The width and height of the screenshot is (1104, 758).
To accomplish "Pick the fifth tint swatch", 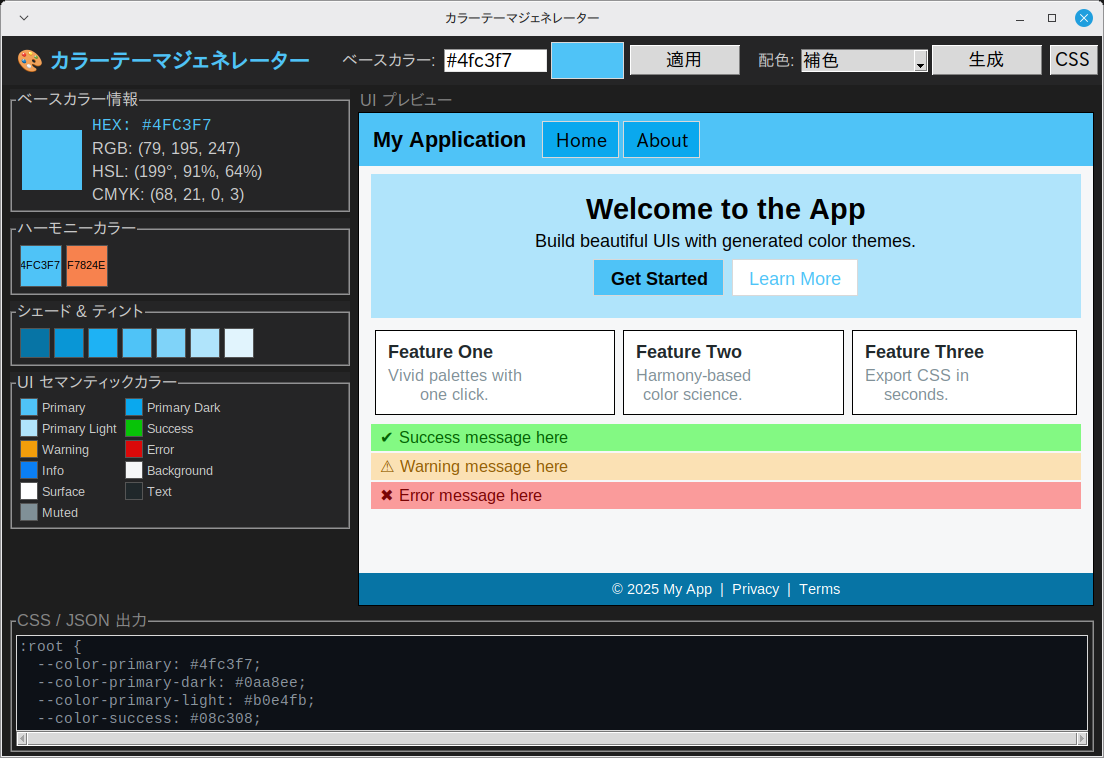I will click(x=171, y=343).
